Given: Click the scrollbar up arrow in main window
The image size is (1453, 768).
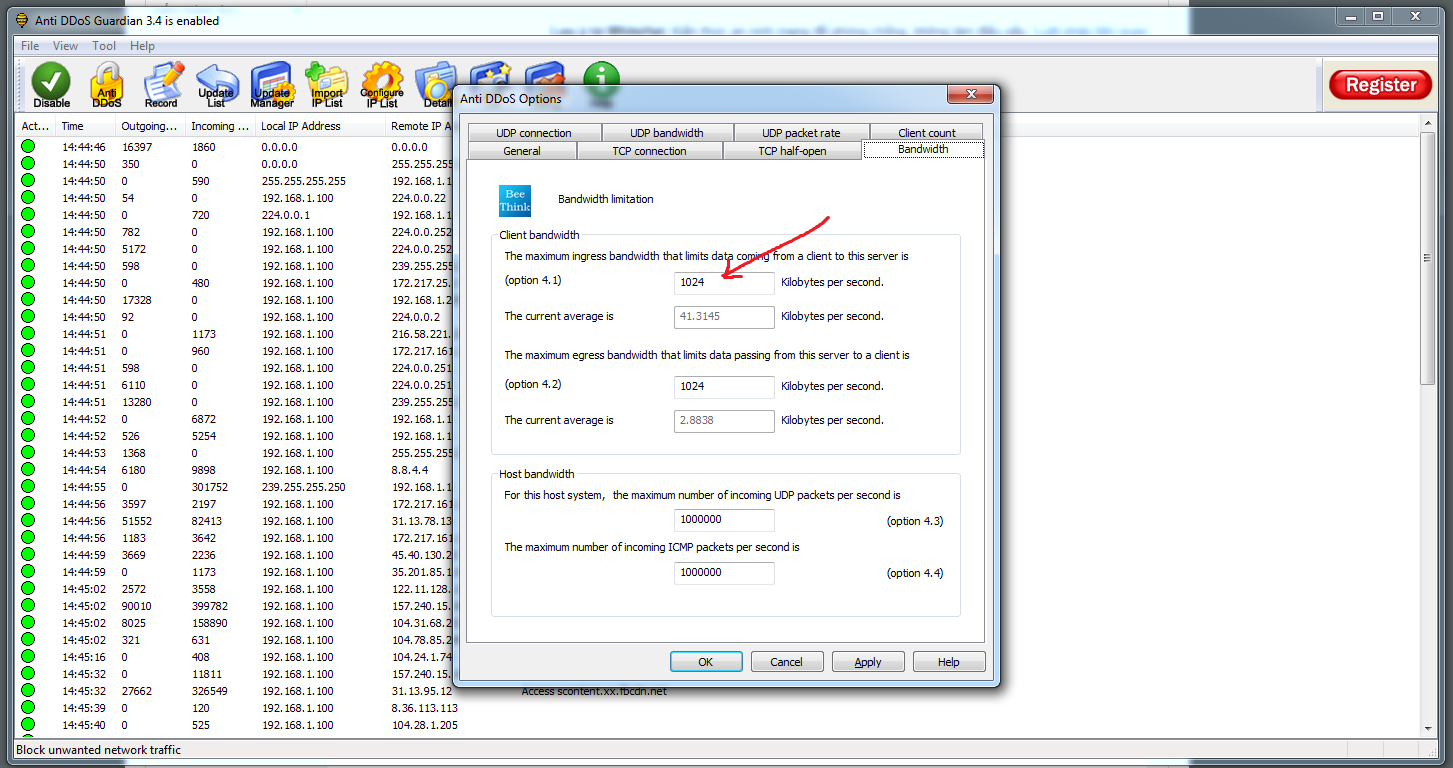Looking at the screenshot, I should [1427, 124].
